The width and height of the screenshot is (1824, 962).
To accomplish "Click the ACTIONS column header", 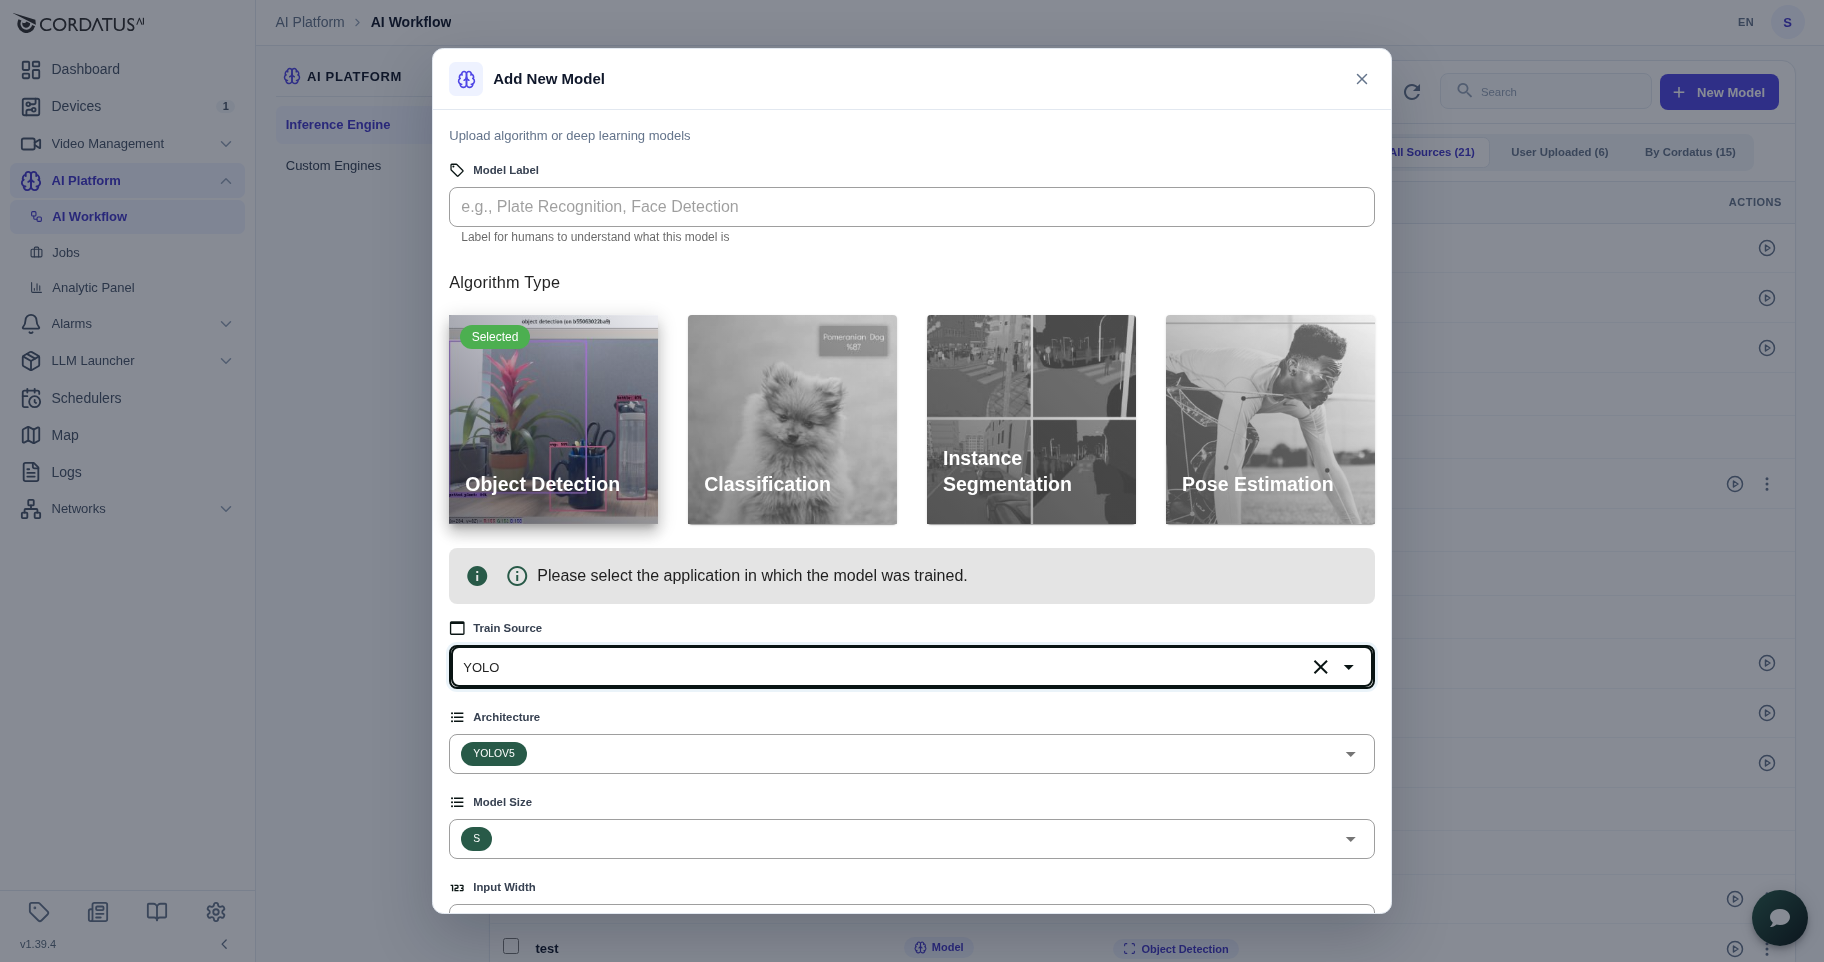I will point(1755,202).
